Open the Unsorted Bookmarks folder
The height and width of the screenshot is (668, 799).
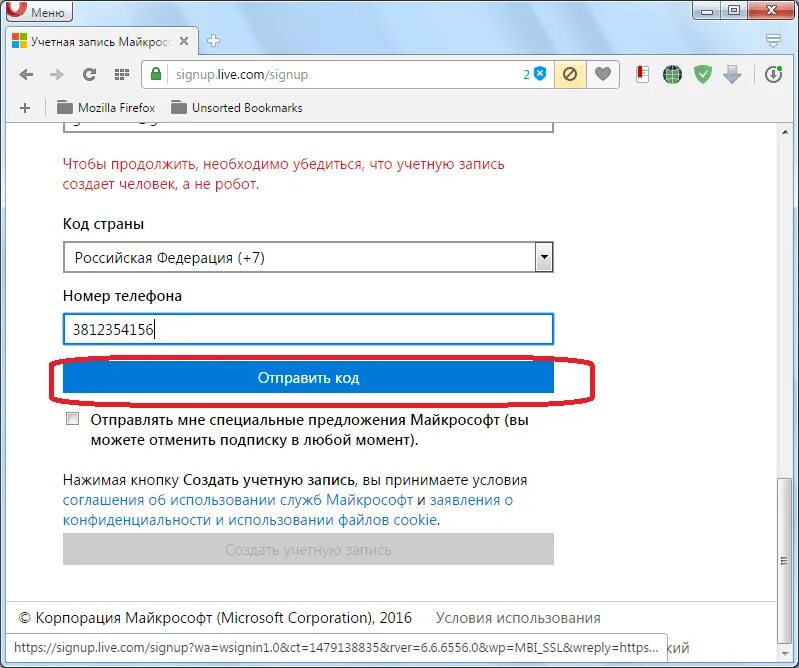point(236,108)
